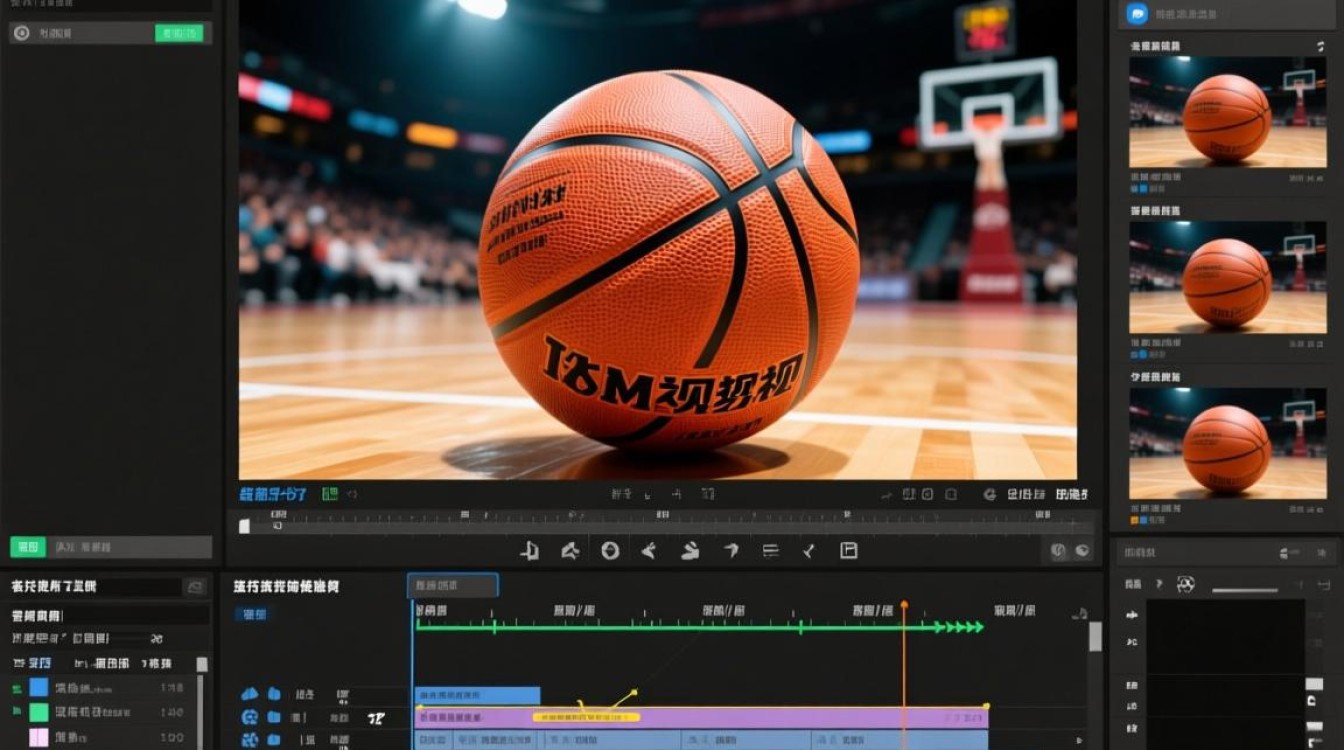The image size is (1344, 750).
Task: Click the three-lines list icon below the preview
Action: pyautogui.click(x=770, y=551)
